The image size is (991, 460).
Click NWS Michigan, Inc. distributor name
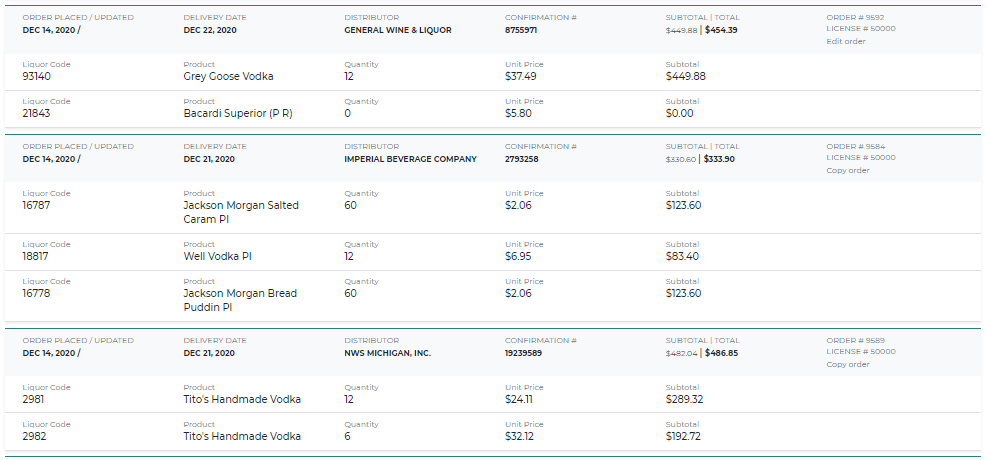click(x=387, y=353)
